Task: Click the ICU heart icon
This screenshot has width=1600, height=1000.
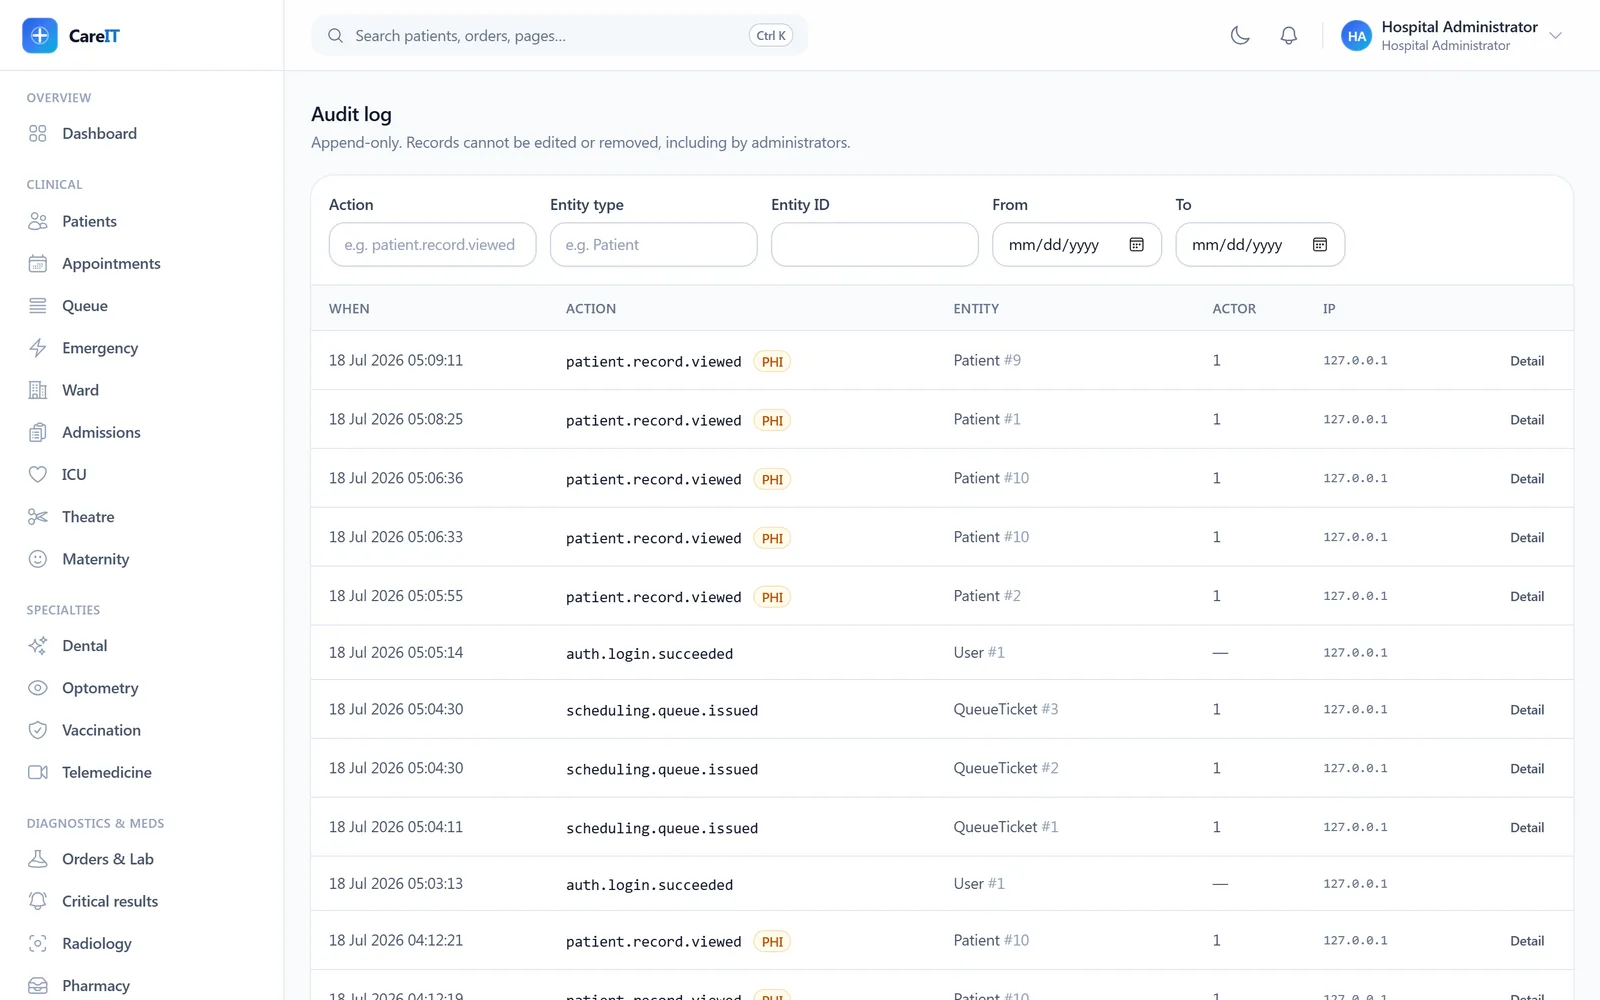Action: click(x=38, y=474)
